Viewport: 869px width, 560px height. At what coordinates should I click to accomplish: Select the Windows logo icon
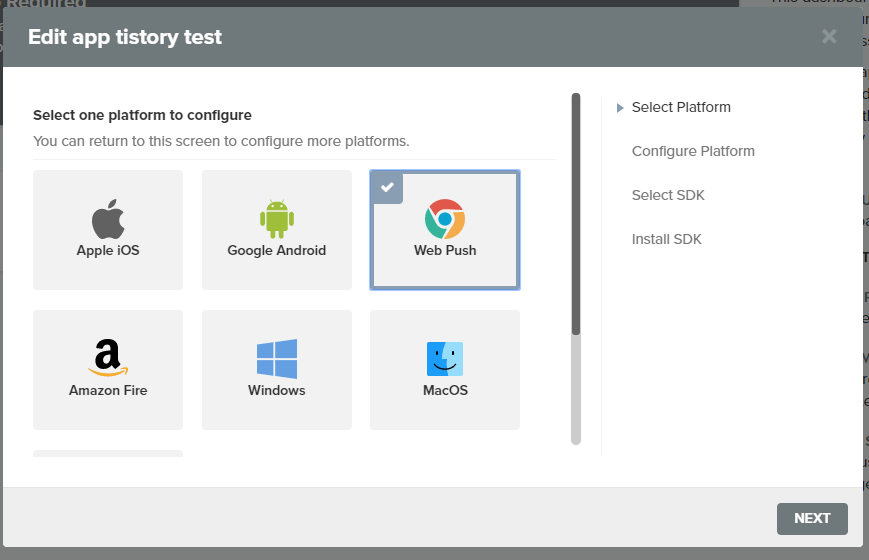click(x=277, y=359)
